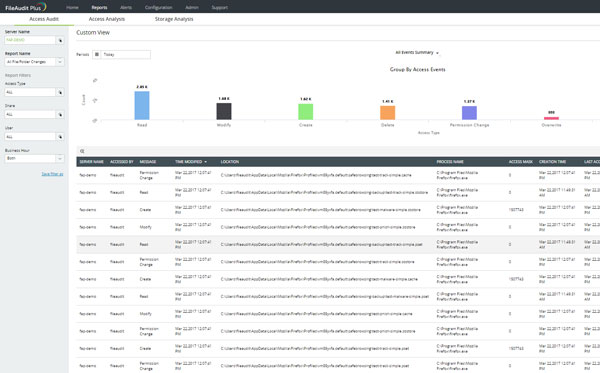Open the Access Type picker icon

60,92
